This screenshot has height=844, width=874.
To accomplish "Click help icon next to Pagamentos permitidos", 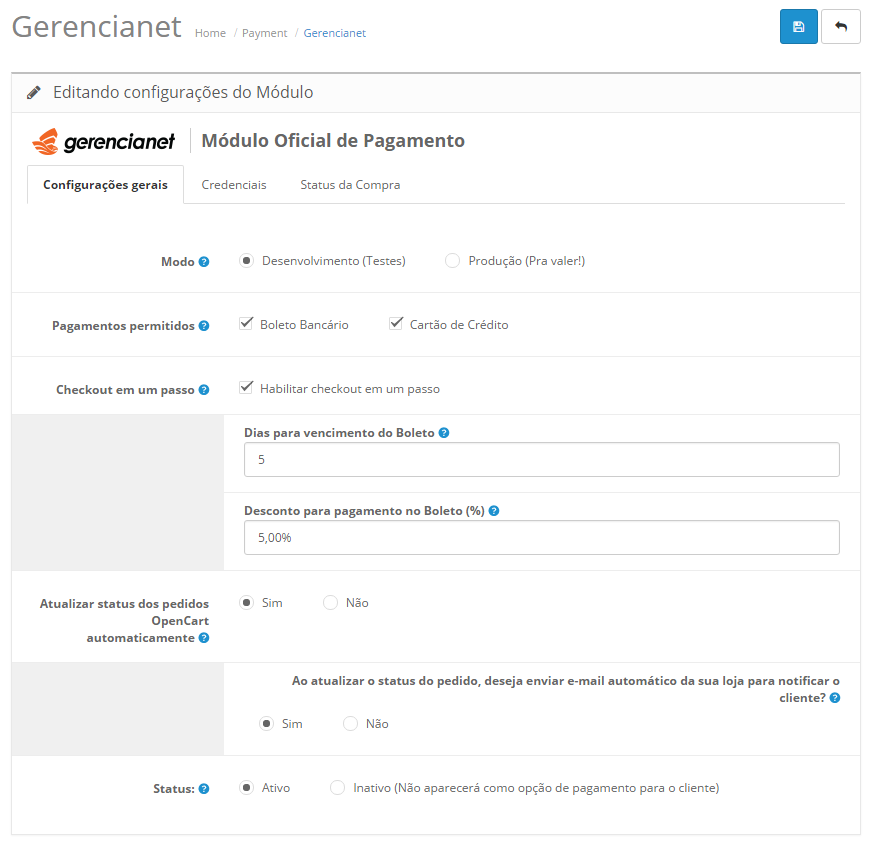I will point(204,326).
